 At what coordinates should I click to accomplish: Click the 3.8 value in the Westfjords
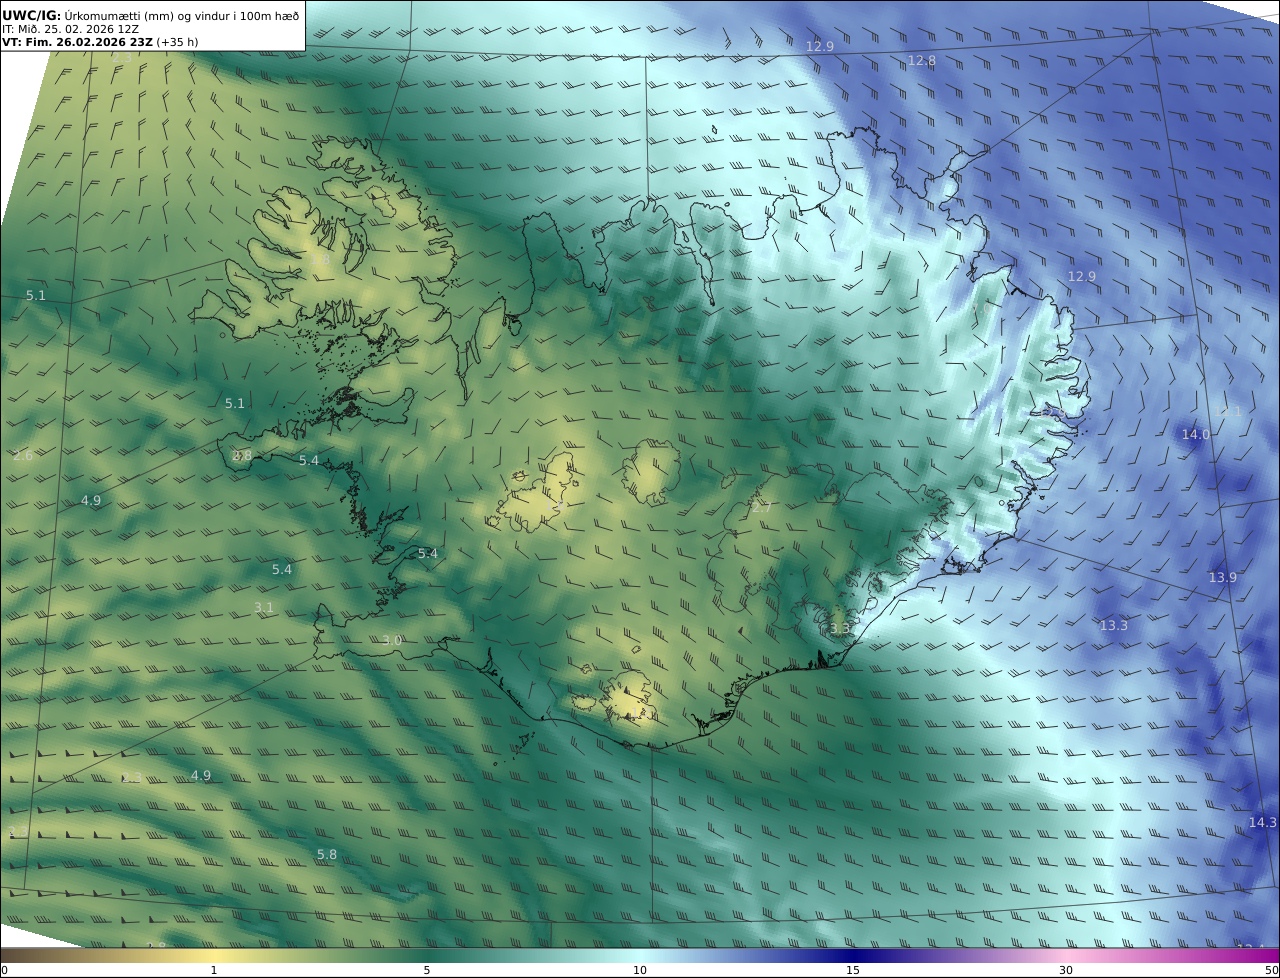tap(320, 260)
